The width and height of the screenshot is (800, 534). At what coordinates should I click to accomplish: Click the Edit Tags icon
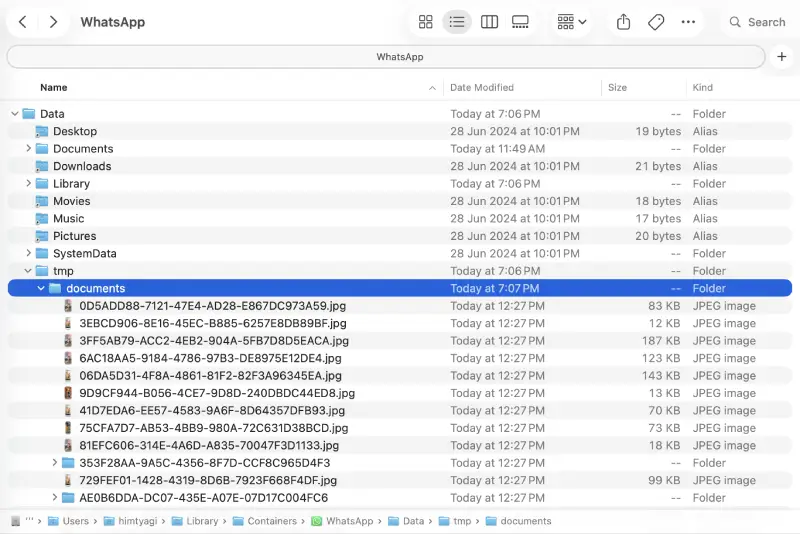[656, 22]
